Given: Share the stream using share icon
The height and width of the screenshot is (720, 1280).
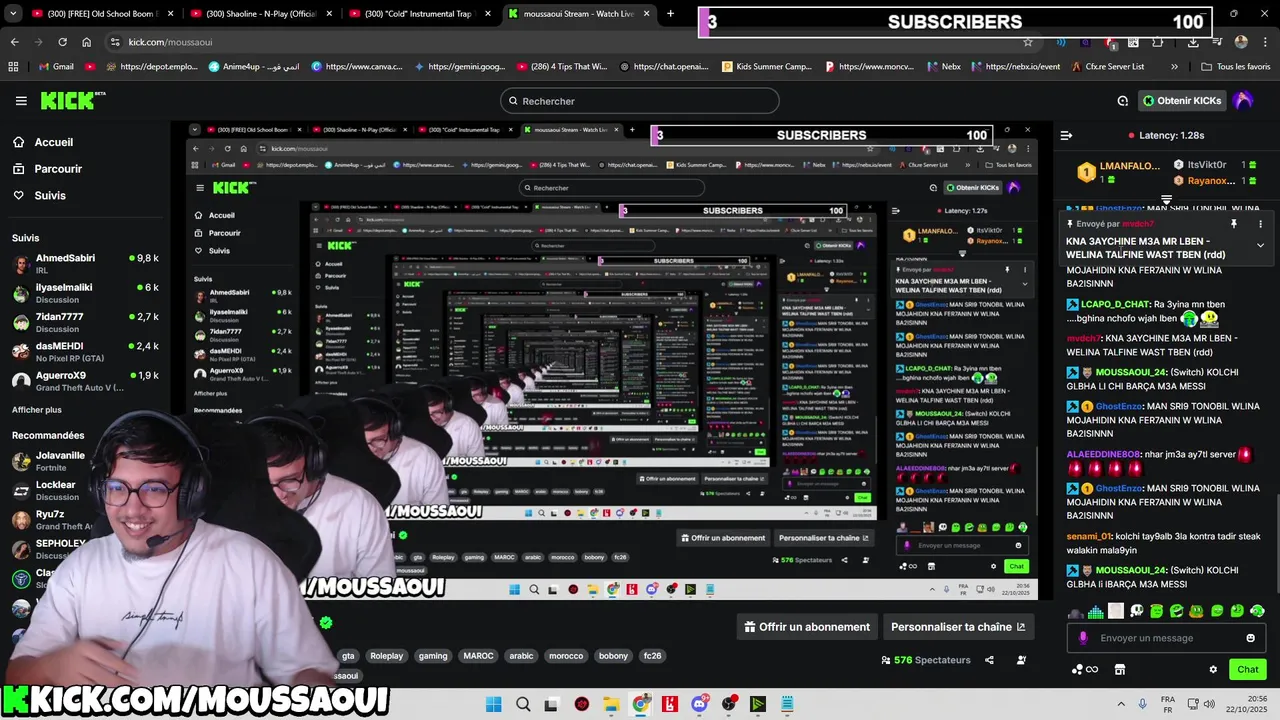Looking at the screenshot, I should pos(989,660).
